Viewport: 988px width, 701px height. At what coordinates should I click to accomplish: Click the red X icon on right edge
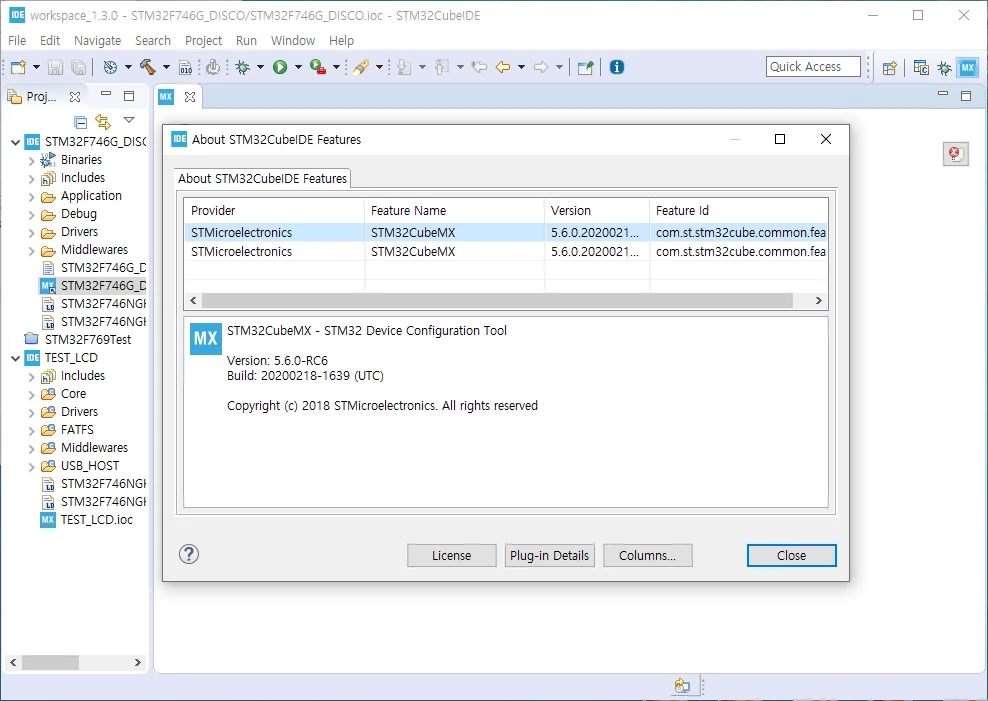(x=955, y=153)
